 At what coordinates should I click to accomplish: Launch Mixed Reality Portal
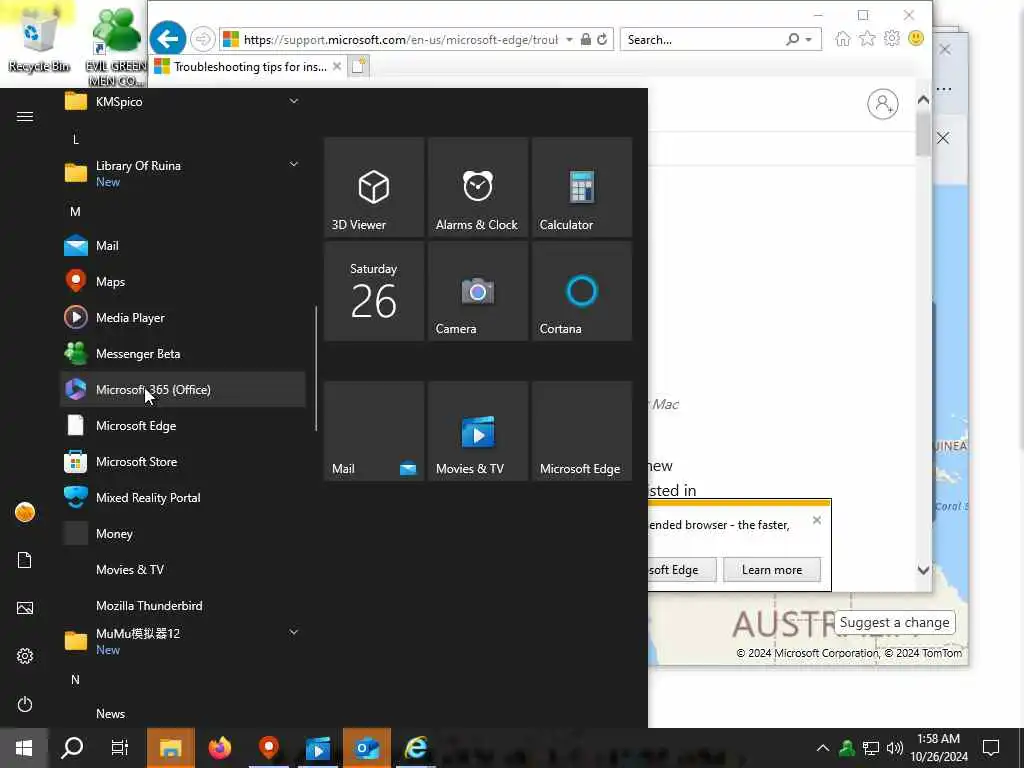click(x=182, y=497)
